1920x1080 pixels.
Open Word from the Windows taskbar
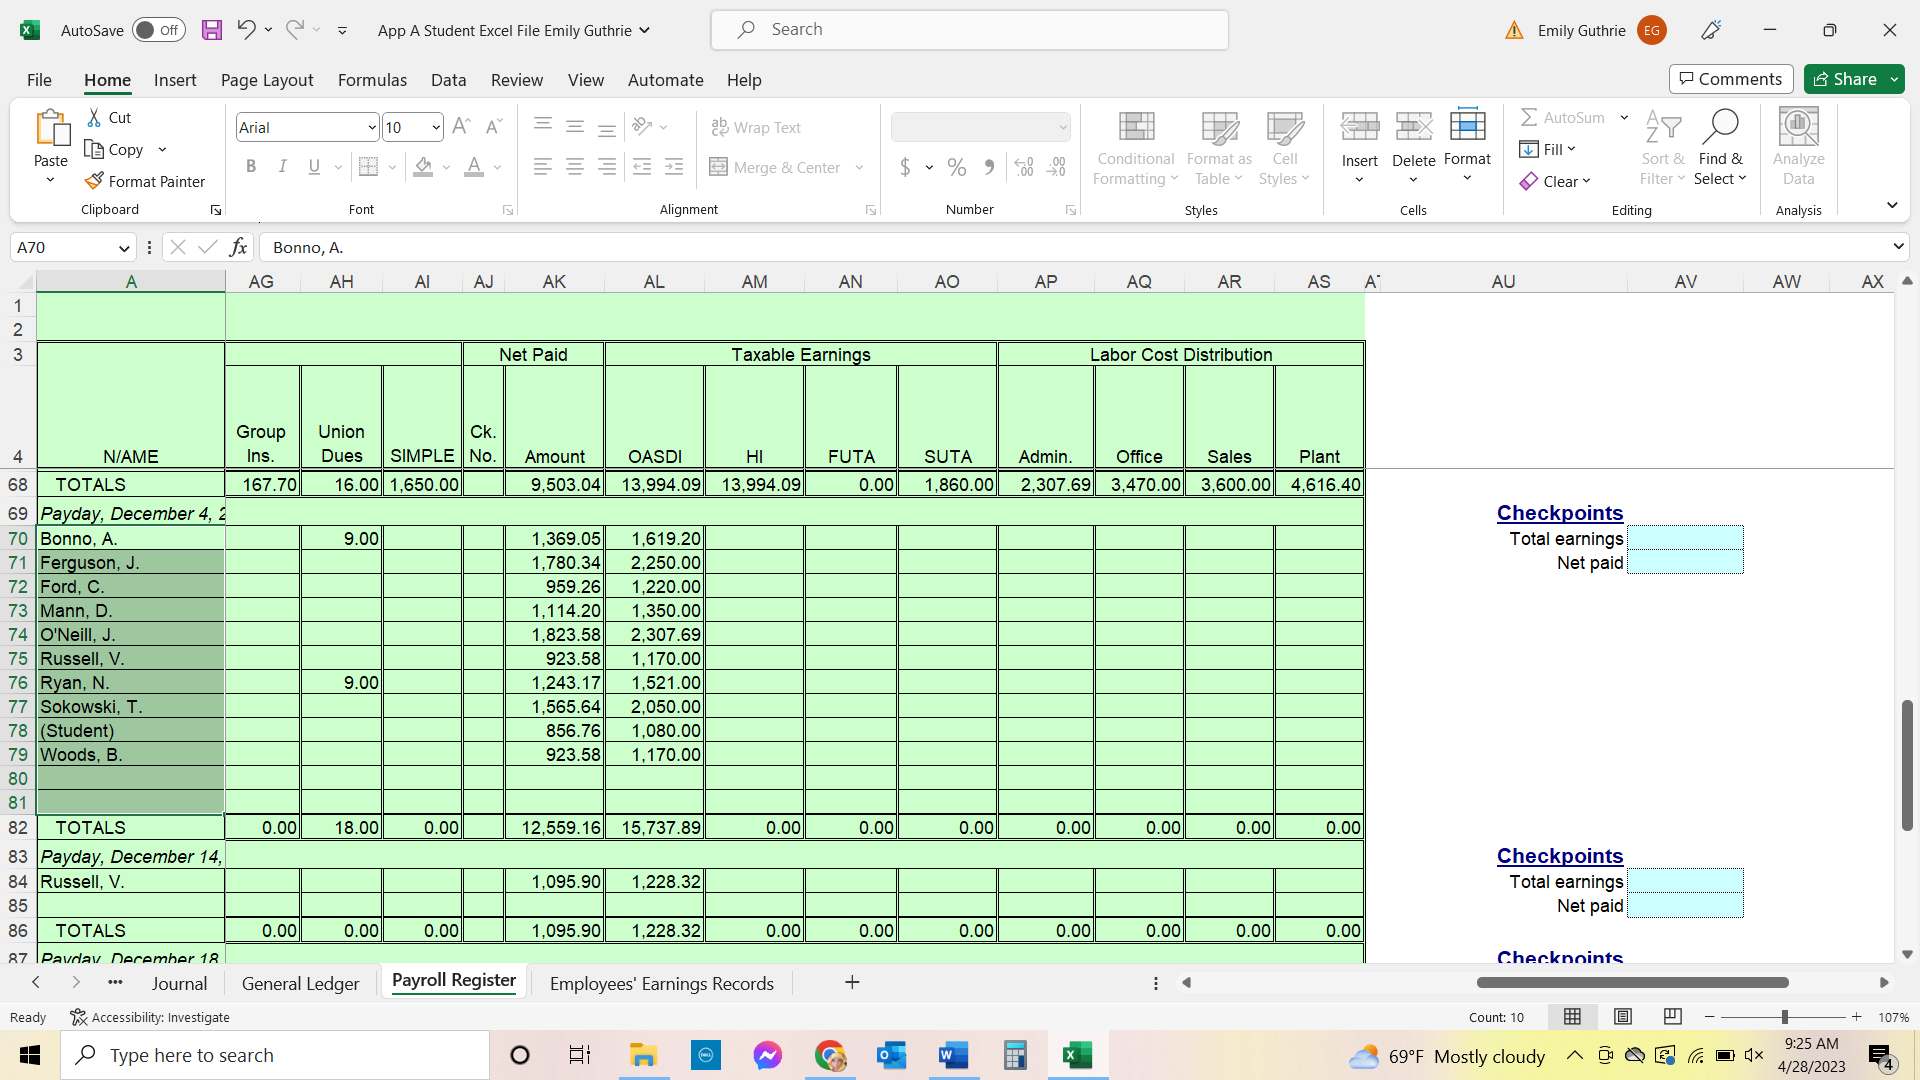954,1055
